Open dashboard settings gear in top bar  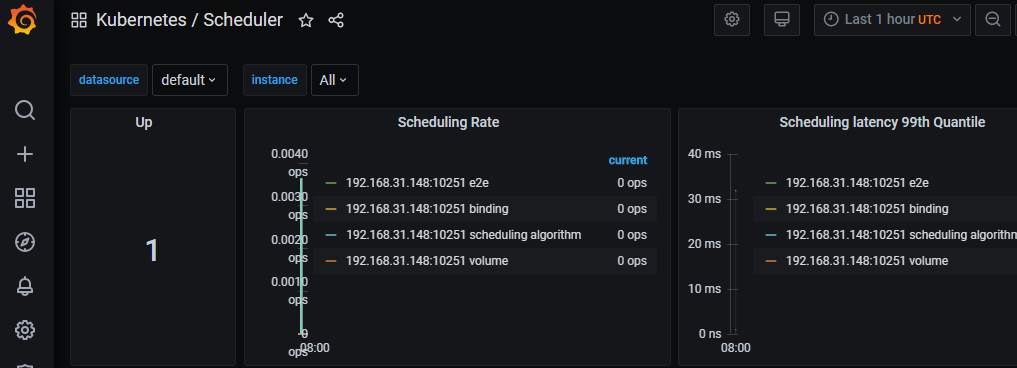click(x=732, y=20)
